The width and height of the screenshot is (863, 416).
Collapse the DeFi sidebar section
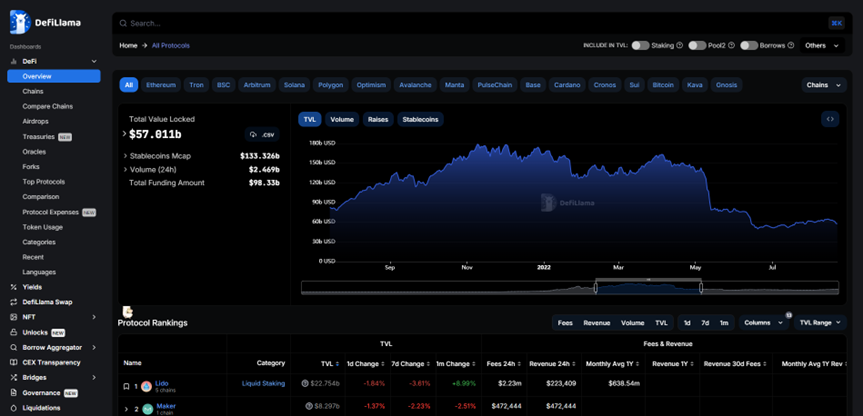tap(94, 62)
